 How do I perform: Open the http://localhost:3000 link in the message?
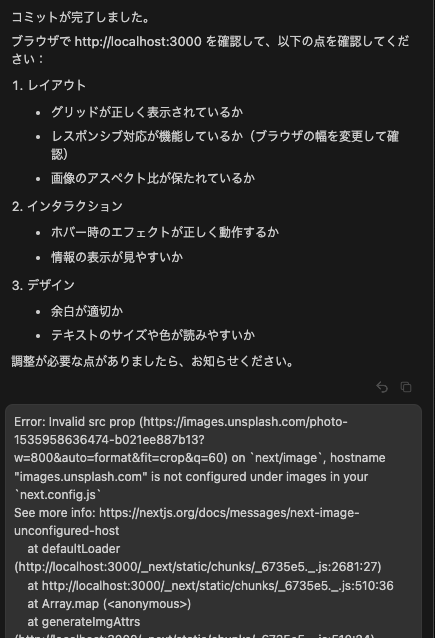click(138, 42)
